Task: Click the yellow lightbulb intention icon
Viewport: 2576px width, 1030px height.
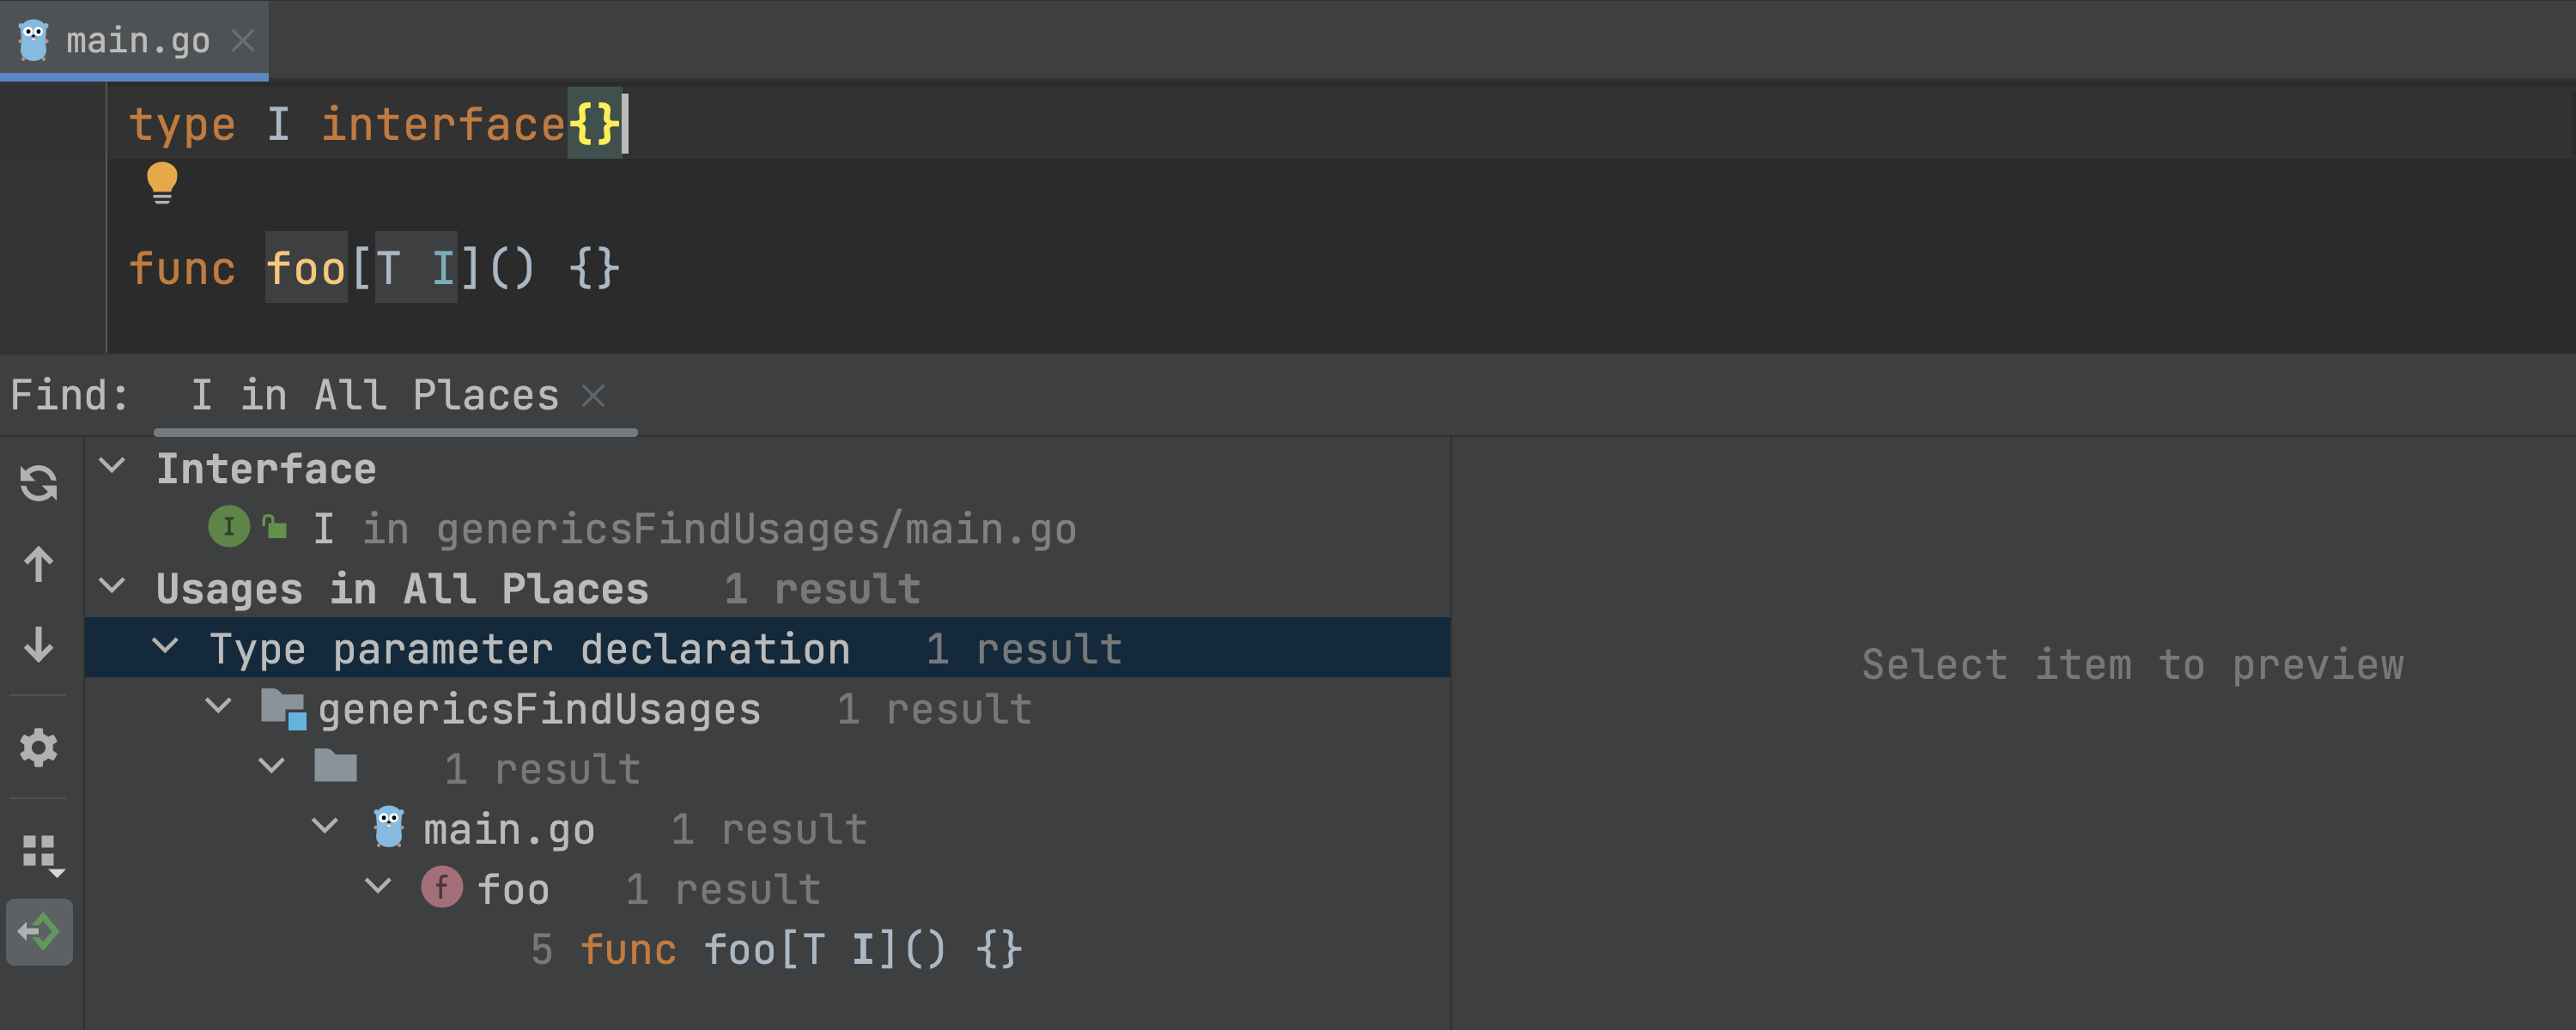Action: pyautogui.click(x=162, y=182)
